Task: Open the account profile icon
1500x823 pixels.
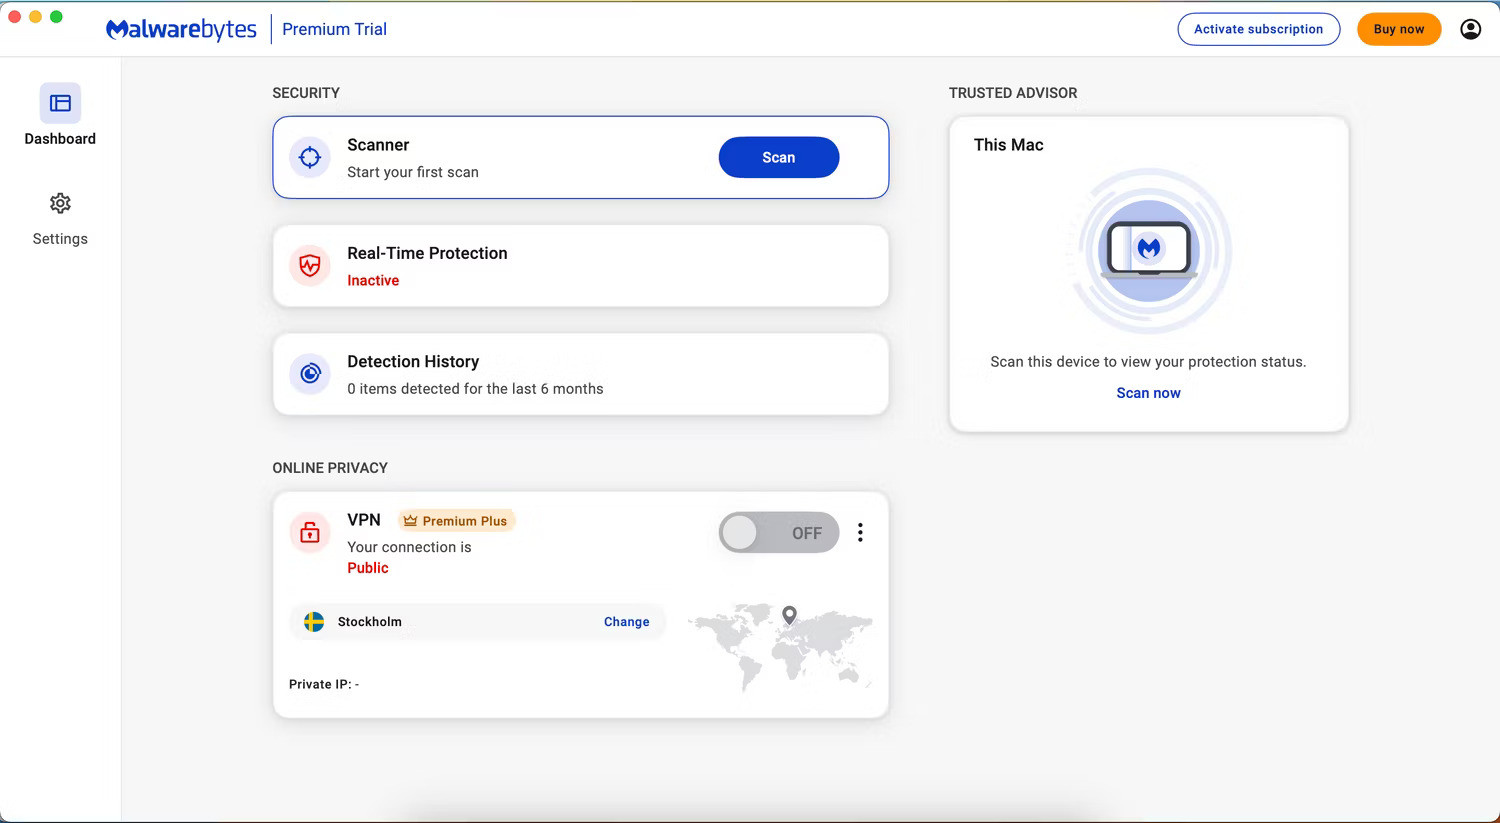Action: (1470, 29)
